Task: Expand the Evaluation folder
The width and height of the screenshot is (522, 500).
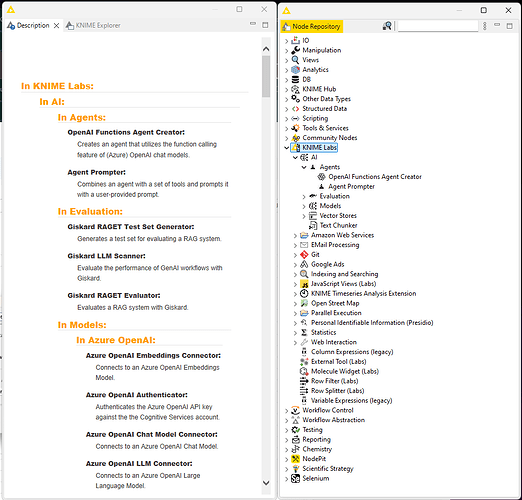Action: point(304,197)
